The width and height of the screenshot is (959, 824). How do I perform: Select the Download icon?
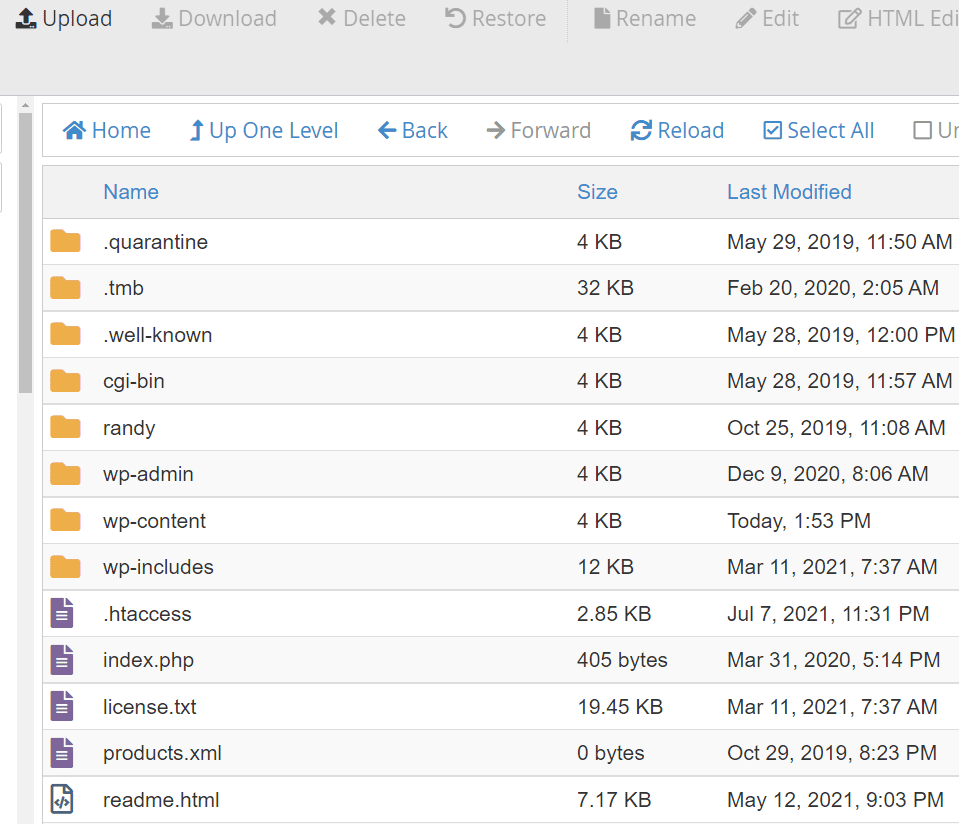pyautogui.click(x=164, y=17)
